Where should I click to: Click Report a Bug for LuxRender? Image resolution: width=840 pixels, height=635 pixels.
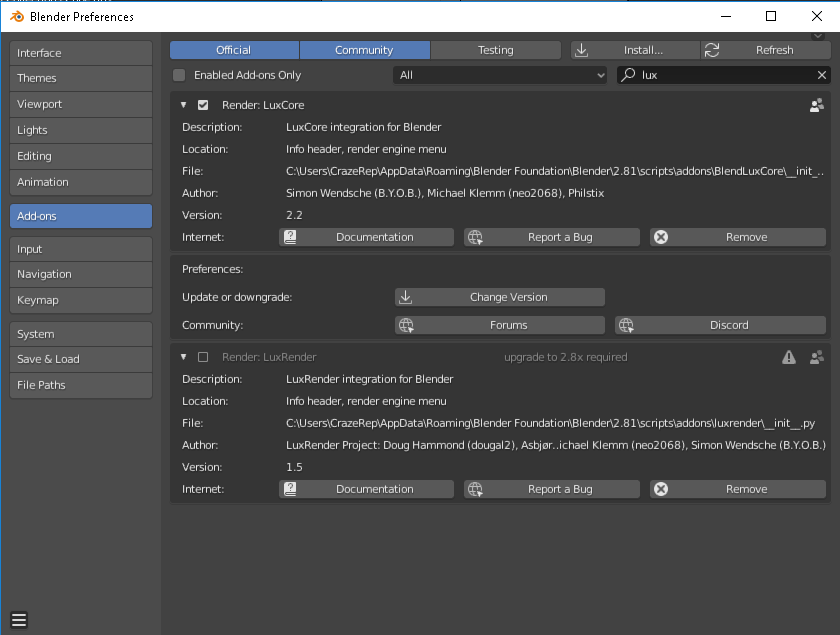coord(552,489)
